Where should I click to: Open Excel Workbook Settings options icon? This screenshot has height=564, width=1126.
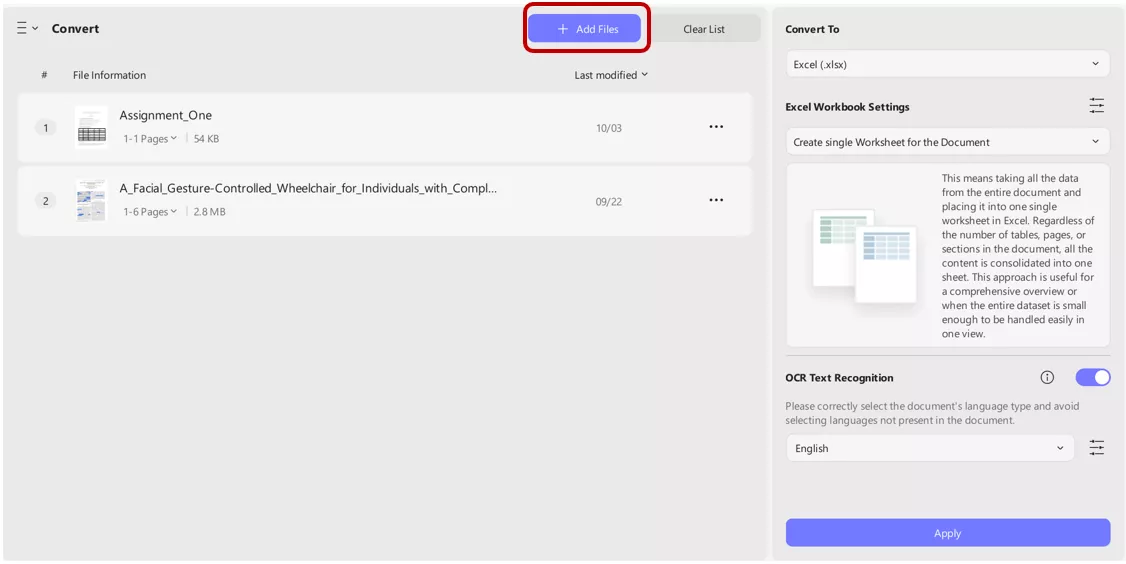pos(1097,106)
